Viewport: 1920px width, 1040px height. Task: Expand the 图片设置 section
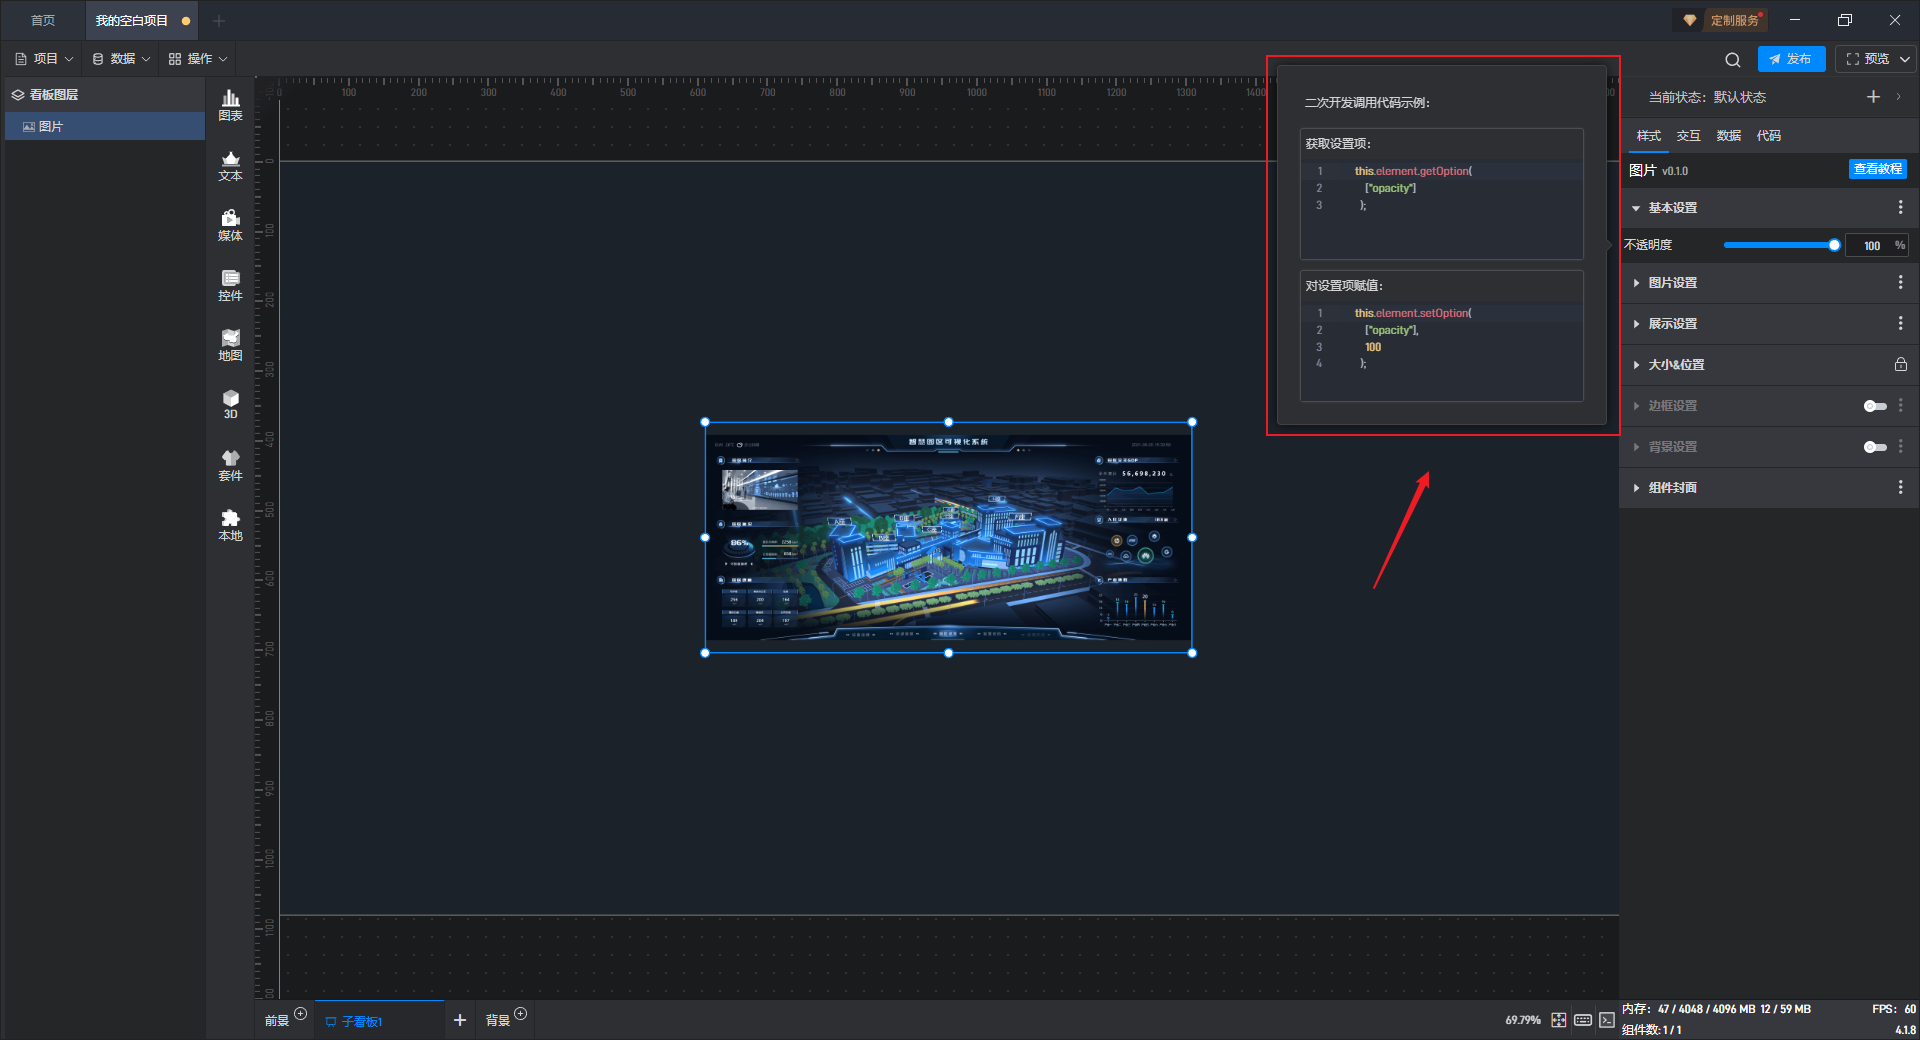1636,283
